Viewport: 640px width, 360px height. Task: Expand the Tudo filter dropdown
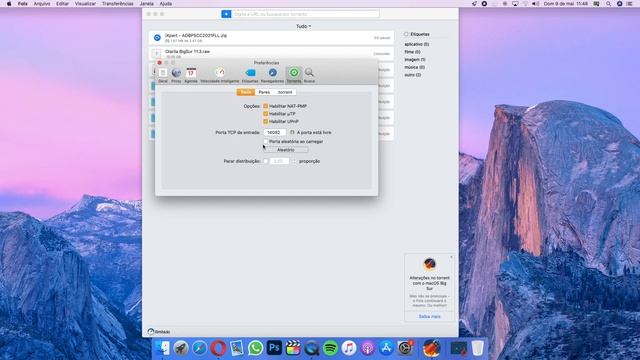click(303, 26)
